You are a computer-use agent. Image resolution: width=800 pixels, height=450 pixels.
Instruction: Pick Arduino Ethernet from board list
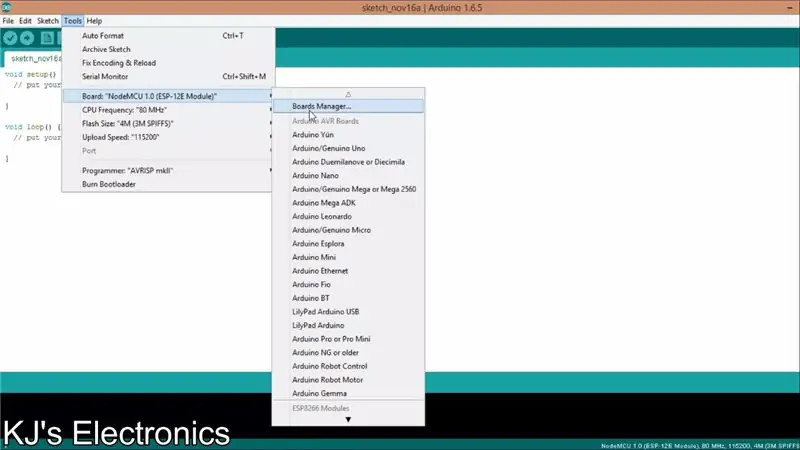click(348, 271)
